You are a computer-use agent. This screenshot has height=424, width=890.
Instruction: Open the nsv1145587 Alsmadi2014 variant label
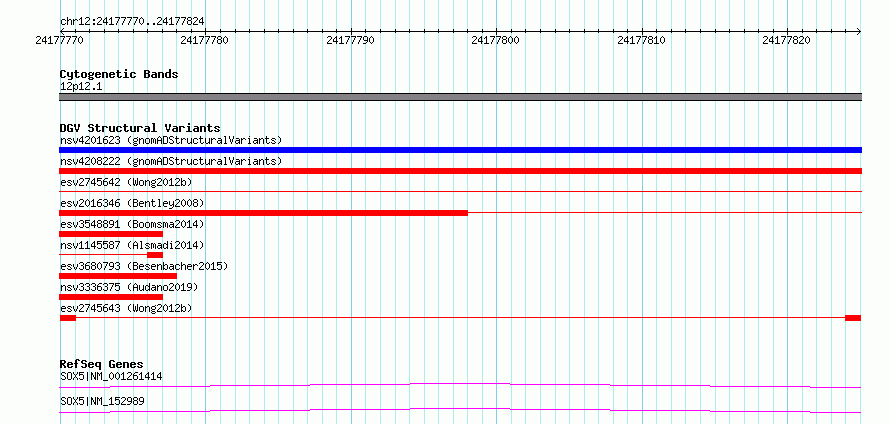(132, 245)
